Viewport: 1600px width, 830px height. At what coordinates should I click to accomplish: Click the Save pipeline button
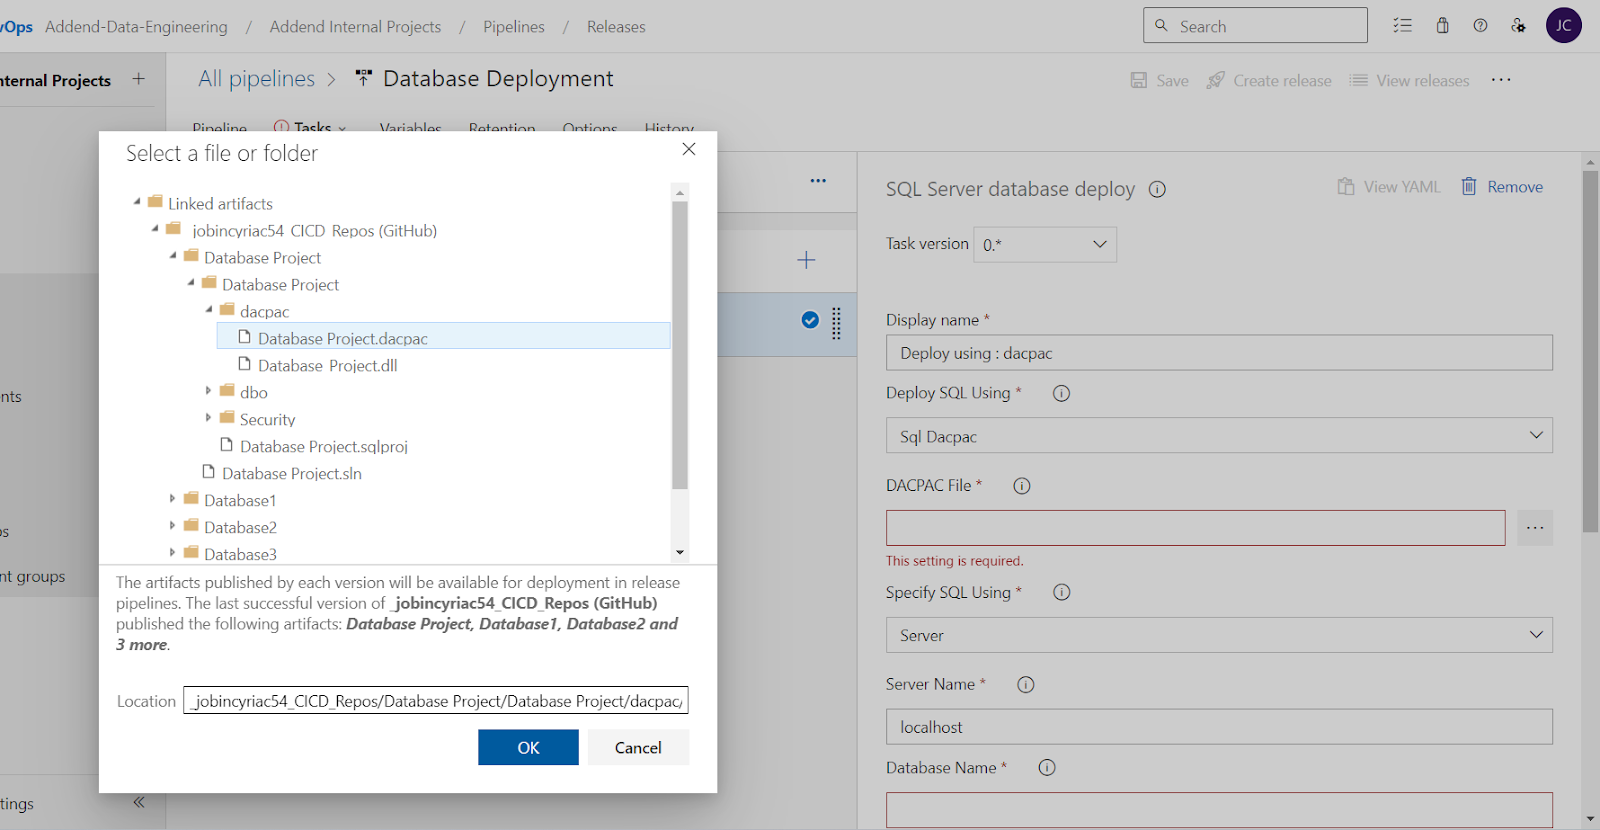(x=1160, y=80)
